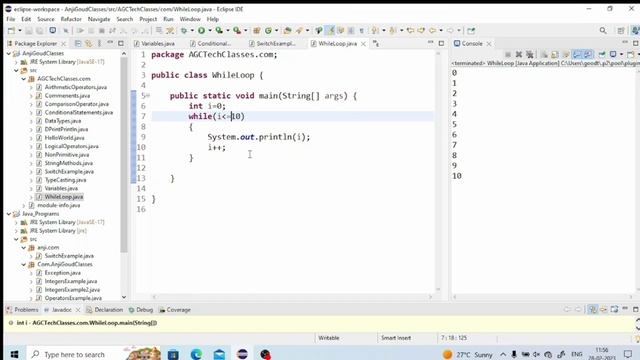
Task: Expand the JRE System Library [JavaSE-17] under AnjiGoudClasses
Action: coord(16,62)
